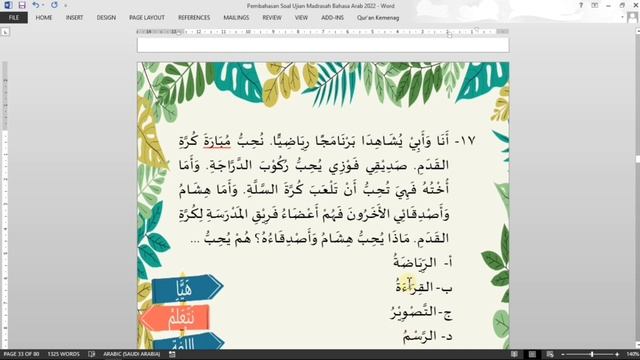Switch to the INSERT ribbon tab
This screenshot has width=640, height=360.
pyautogui.click(x=74, y=18)
